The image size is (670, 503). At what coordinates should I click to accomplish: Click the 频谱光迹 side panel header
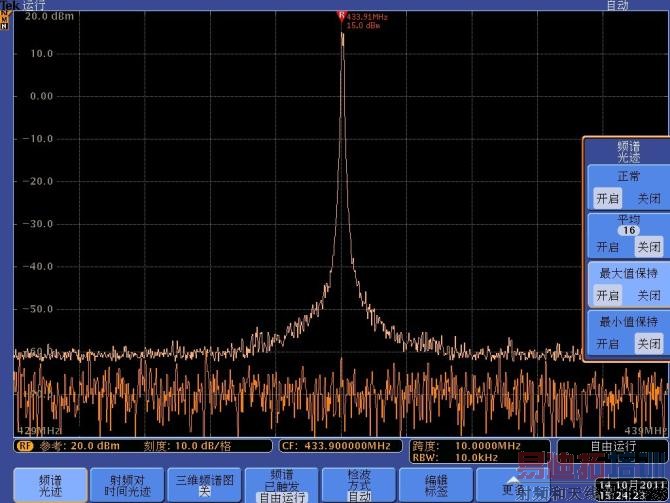[x=628, y=152]
